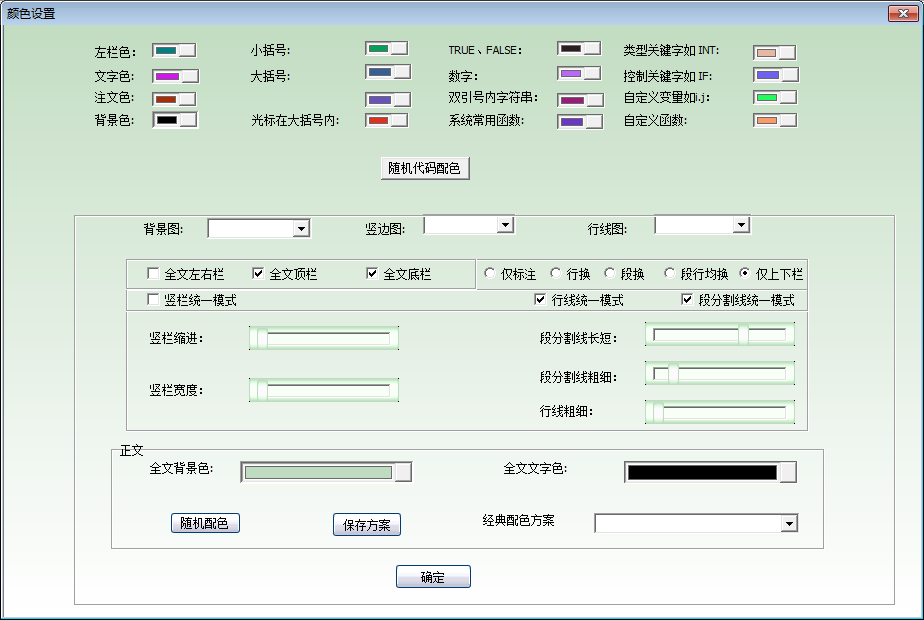924x620 pixels.
Task: Click the 段分割线长短 slider
Action: click(720, 335)
